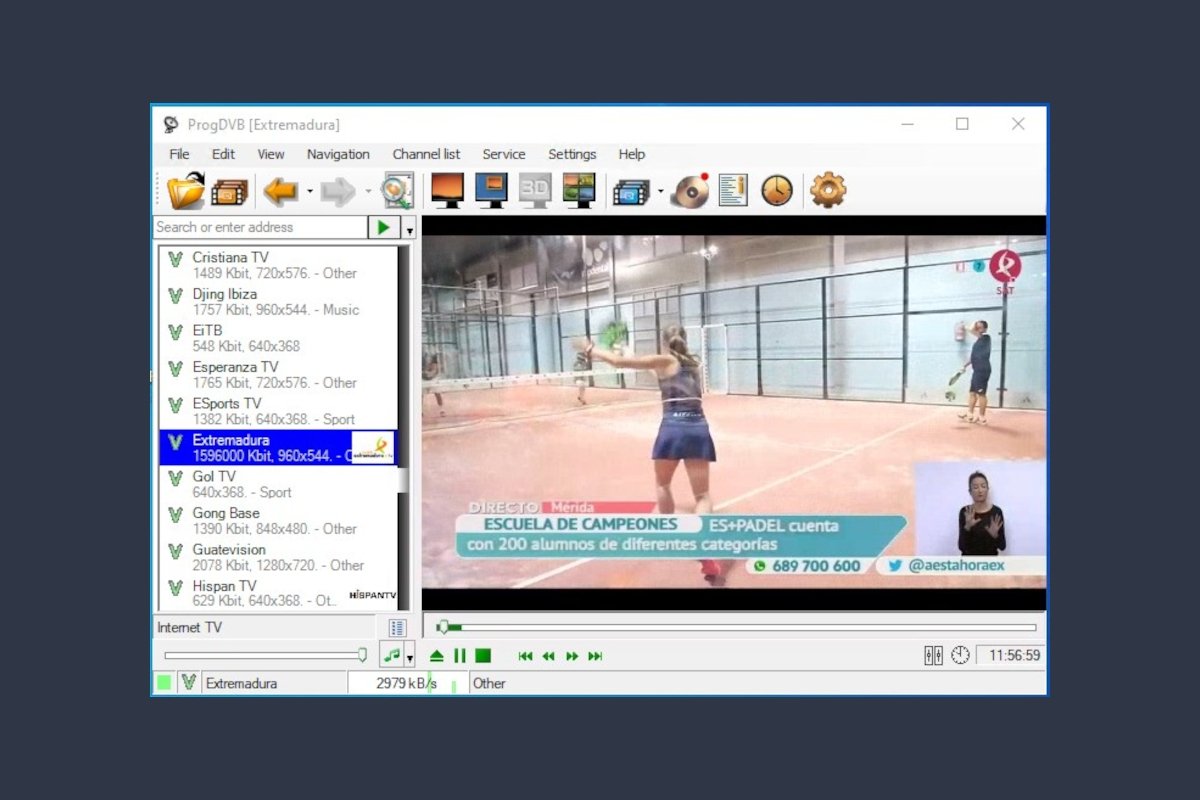This screenshot has height=800, width=1200.
Task: Expand the capture frames dropdown arrow
Action: [x=660, y=191]
